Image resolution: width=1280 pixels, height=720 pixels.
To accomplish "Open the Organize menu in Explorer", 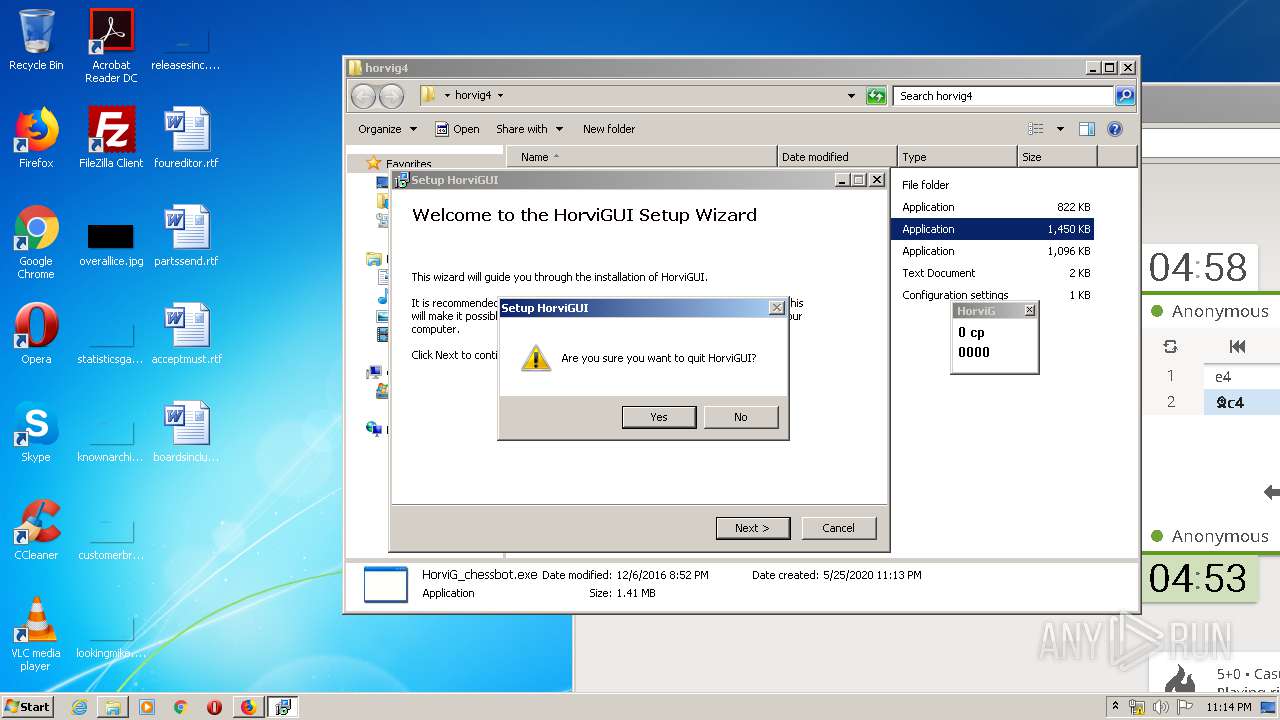I will [x=386, y=129].
